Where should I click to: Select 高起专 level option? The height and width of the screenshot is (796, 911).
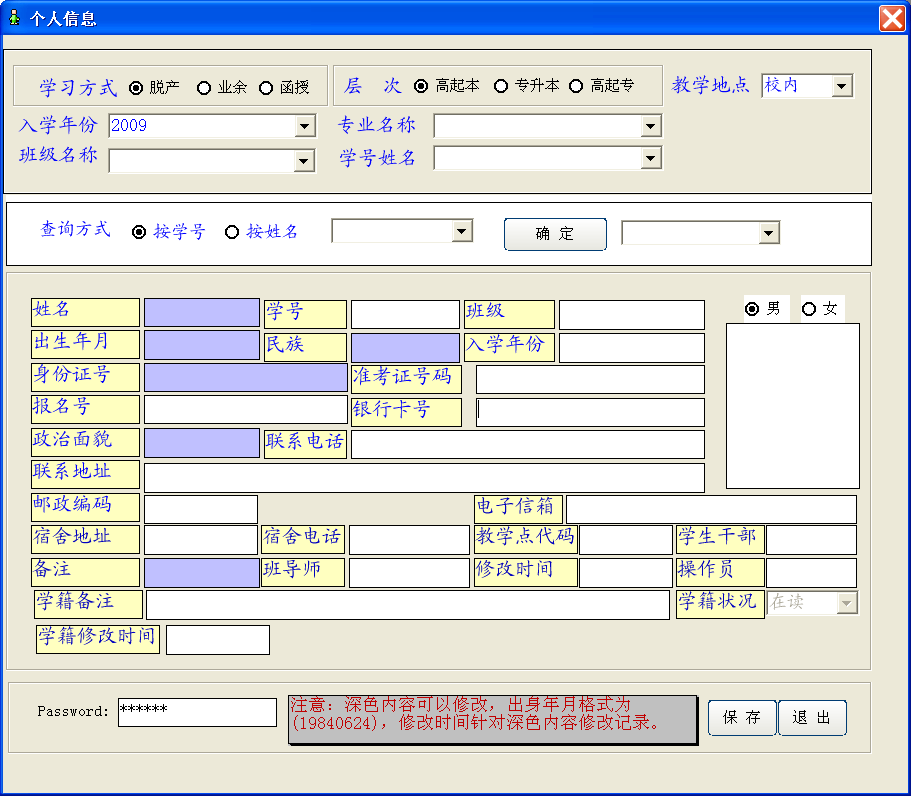[x=576, y=86]
